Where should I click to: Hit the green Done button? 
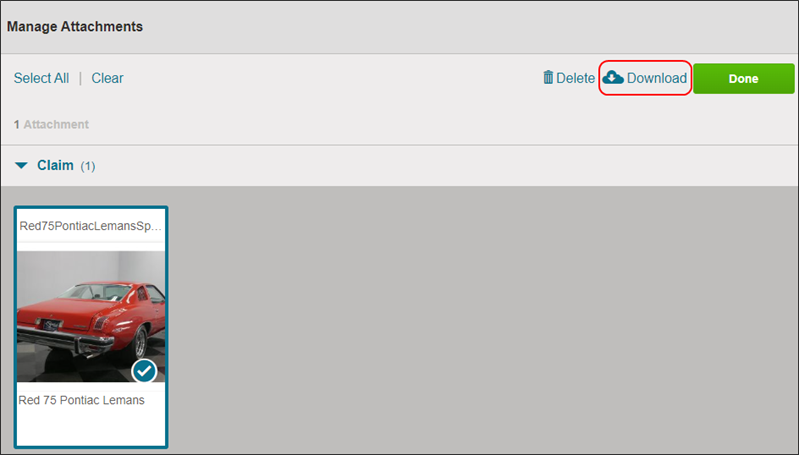pos(743,78)
